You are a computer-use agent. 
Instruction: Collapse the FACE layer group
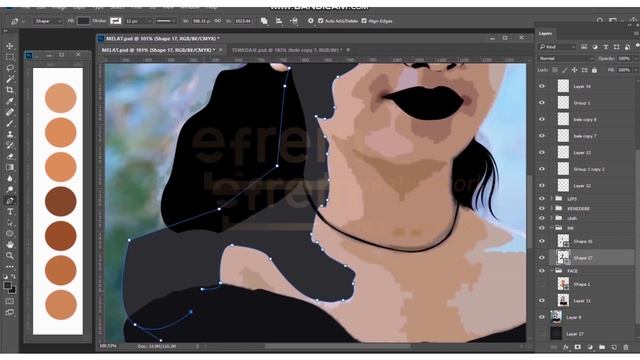(x=552, y=271)
